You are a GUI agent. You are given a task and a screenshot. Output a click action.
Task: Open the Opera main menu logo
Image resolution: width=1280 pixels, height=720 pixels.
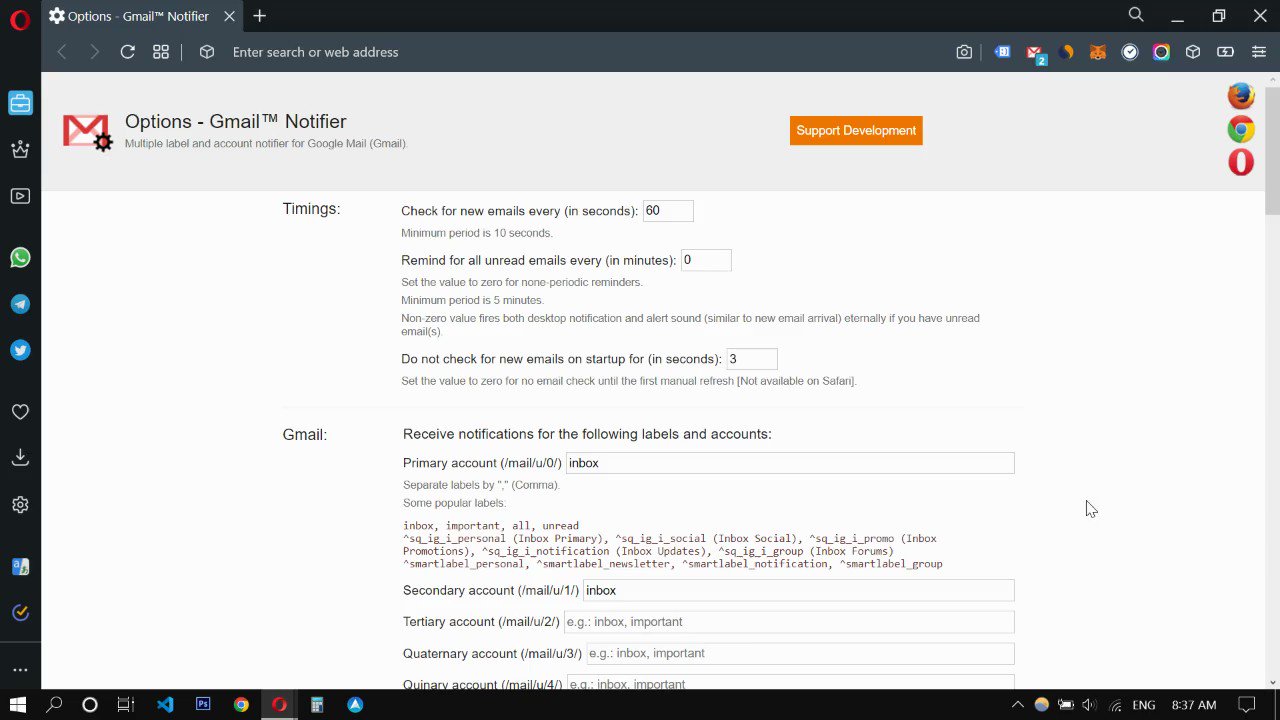pos(20,19)
